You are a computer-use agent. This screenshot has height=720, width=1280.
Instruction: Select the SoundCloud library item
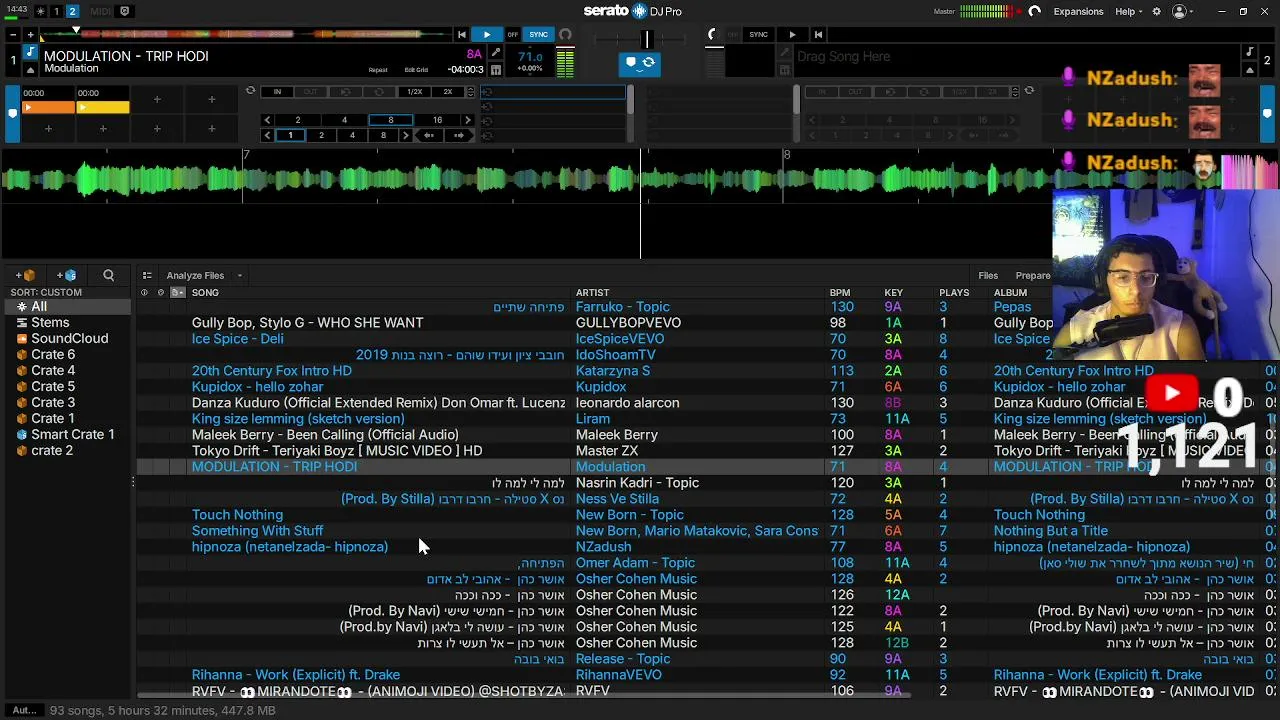[x=69, y=339]
